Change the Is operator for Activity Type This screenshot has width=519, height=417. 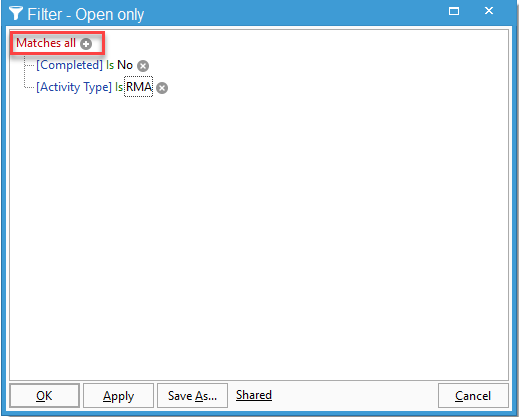point(119,87)
